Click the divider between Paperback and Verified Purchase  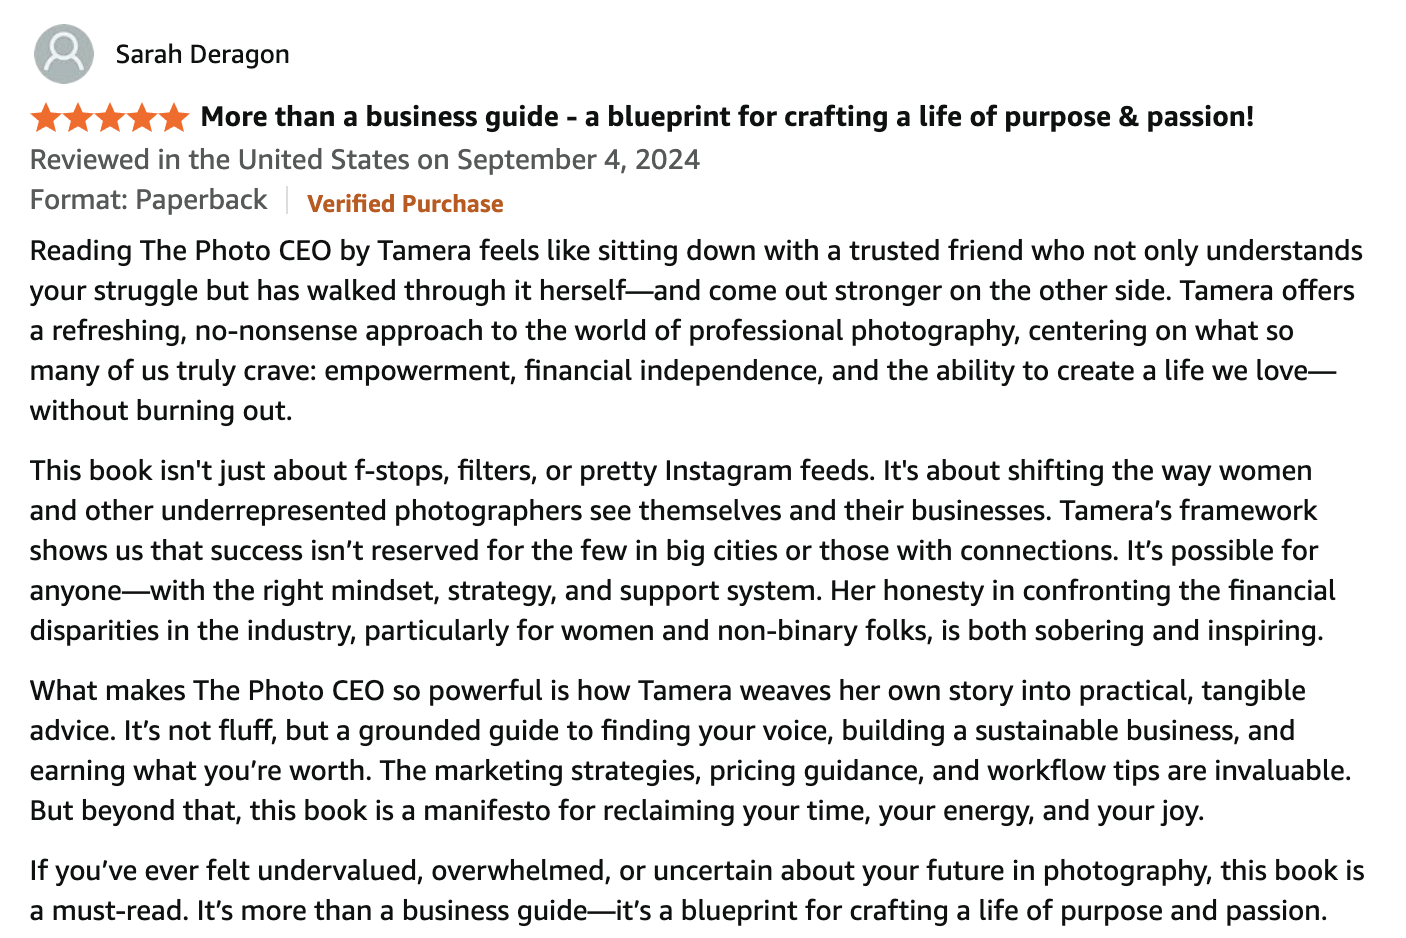point(287,200)
